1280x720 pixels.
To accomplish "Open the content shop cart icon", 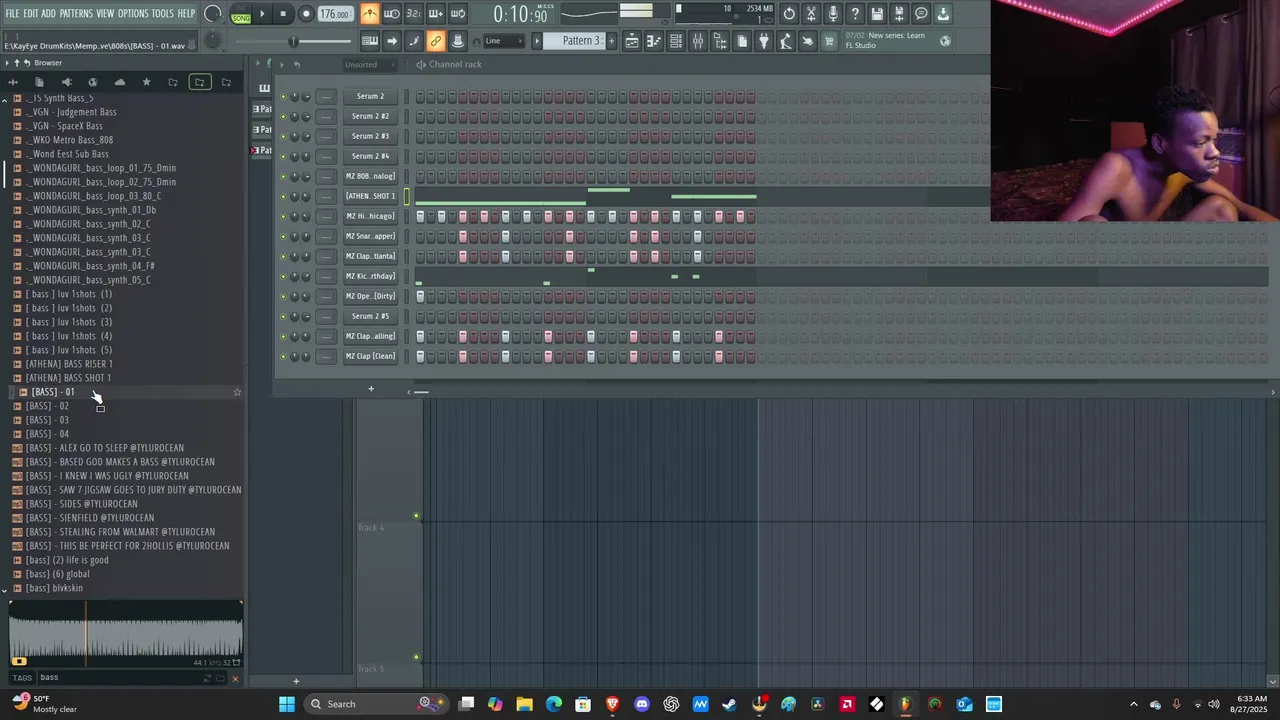I will tap(829, 41).
